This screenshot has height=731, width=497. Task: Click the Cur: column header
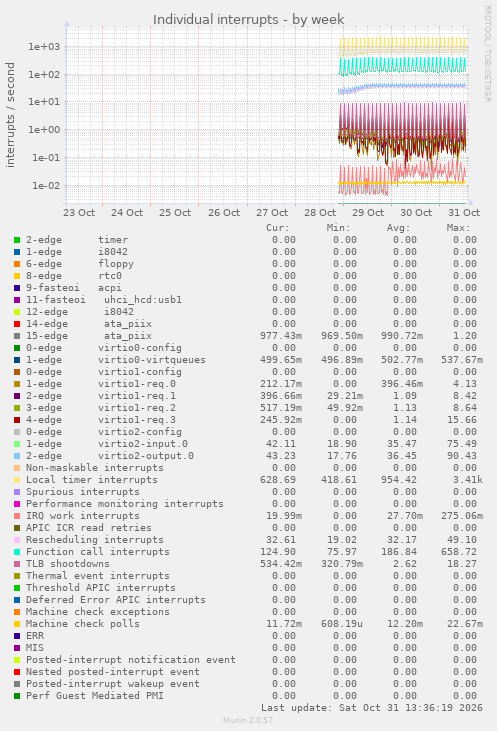tap(278, 228)
